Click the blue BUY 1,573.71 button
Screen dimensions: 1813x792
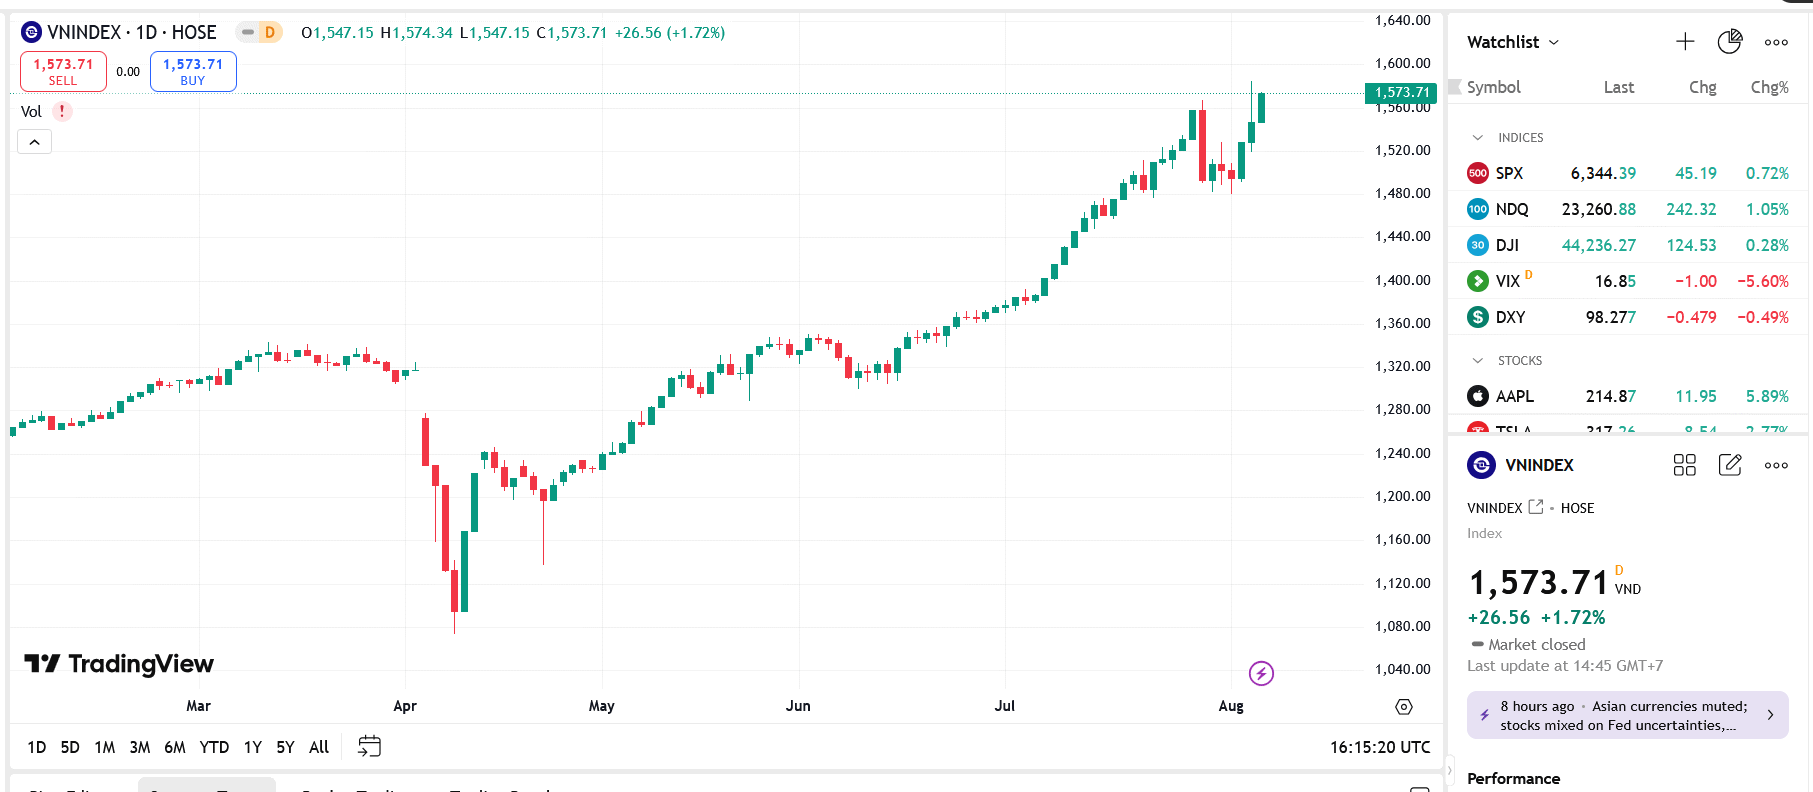[193, 71]
